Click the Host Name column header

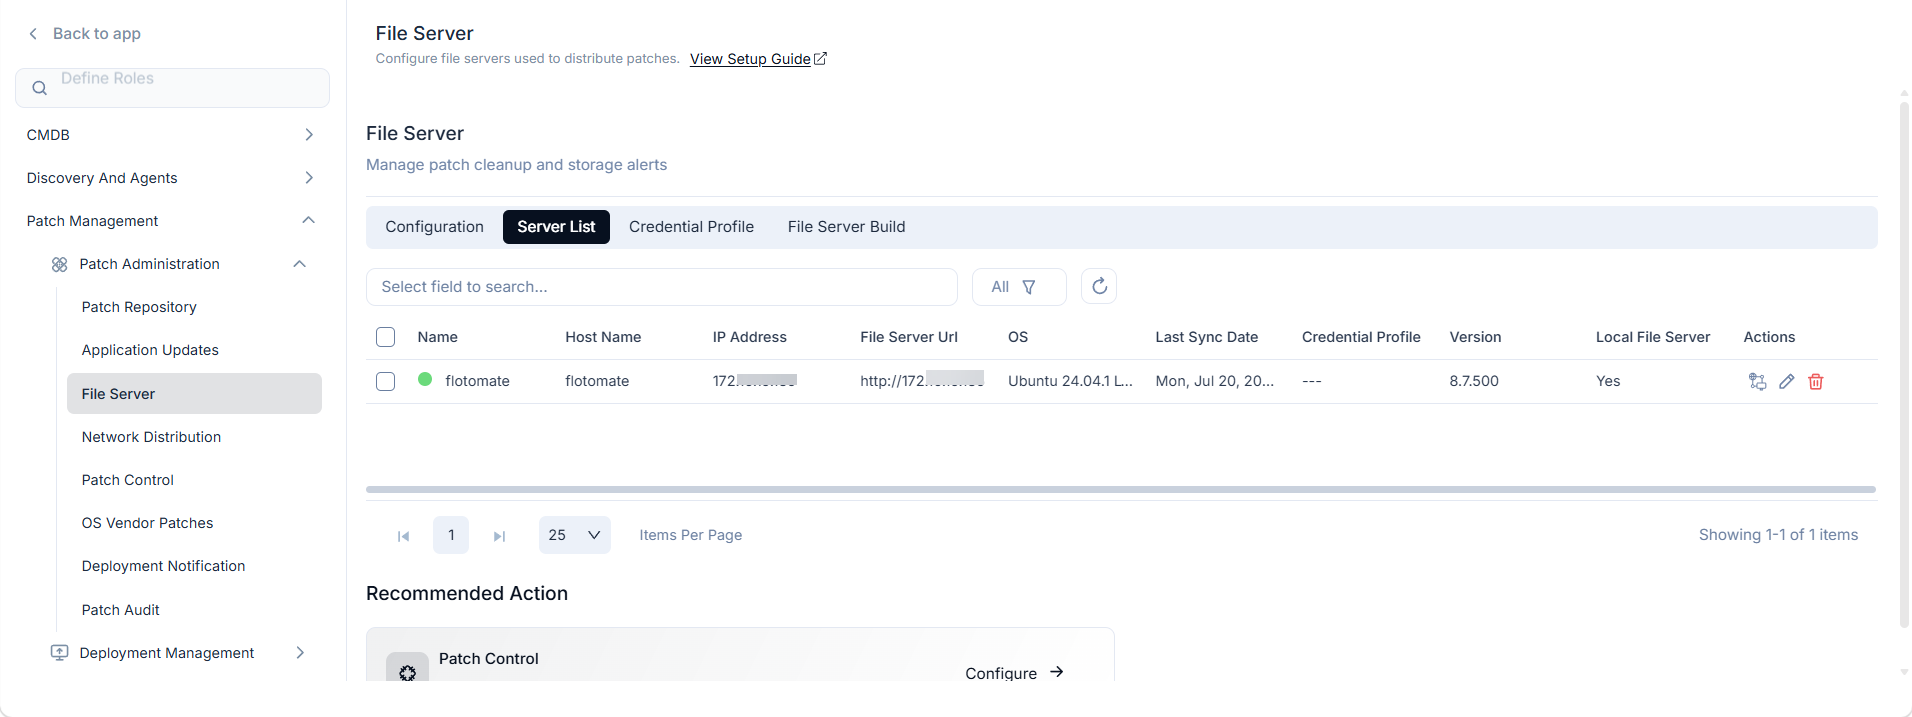pyautogui.click(x=603, y=337)
